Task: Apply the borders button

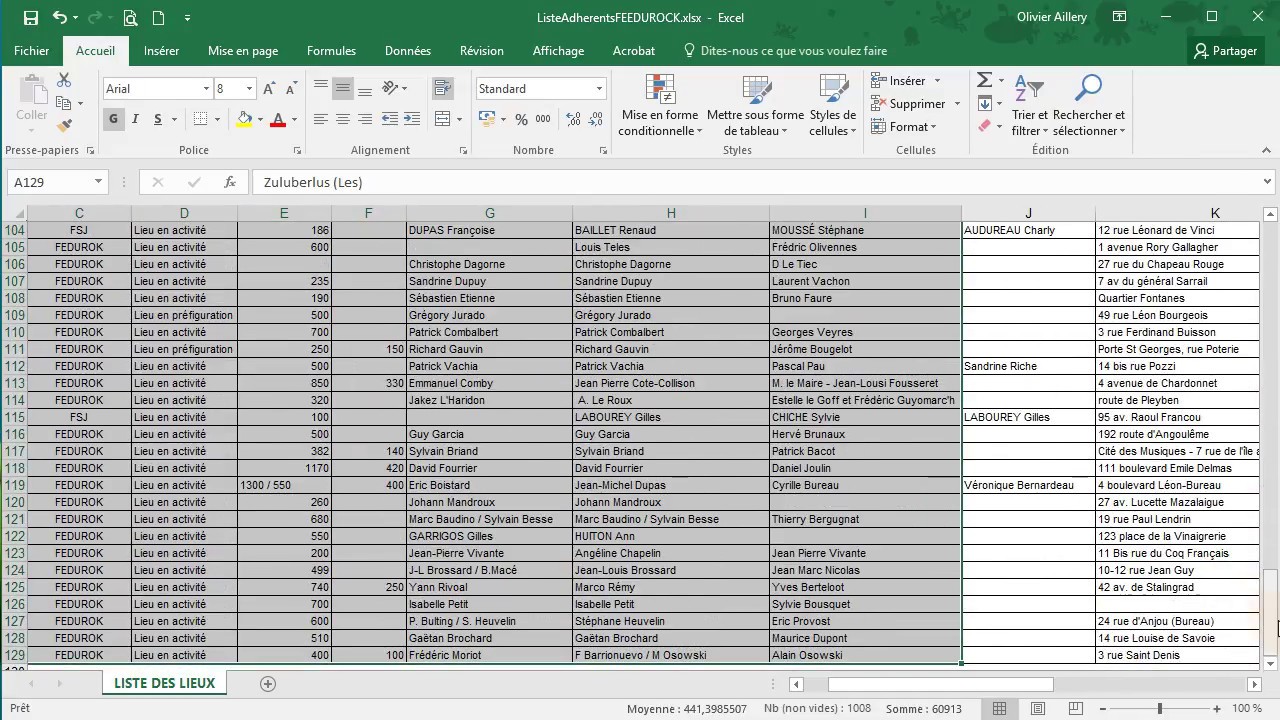Action: pyautogui.click(x=201, y=119)
